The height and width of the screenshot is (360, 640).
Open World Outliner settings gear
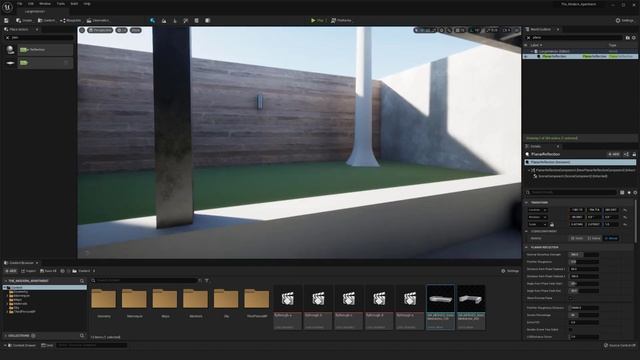click(634, 38)
